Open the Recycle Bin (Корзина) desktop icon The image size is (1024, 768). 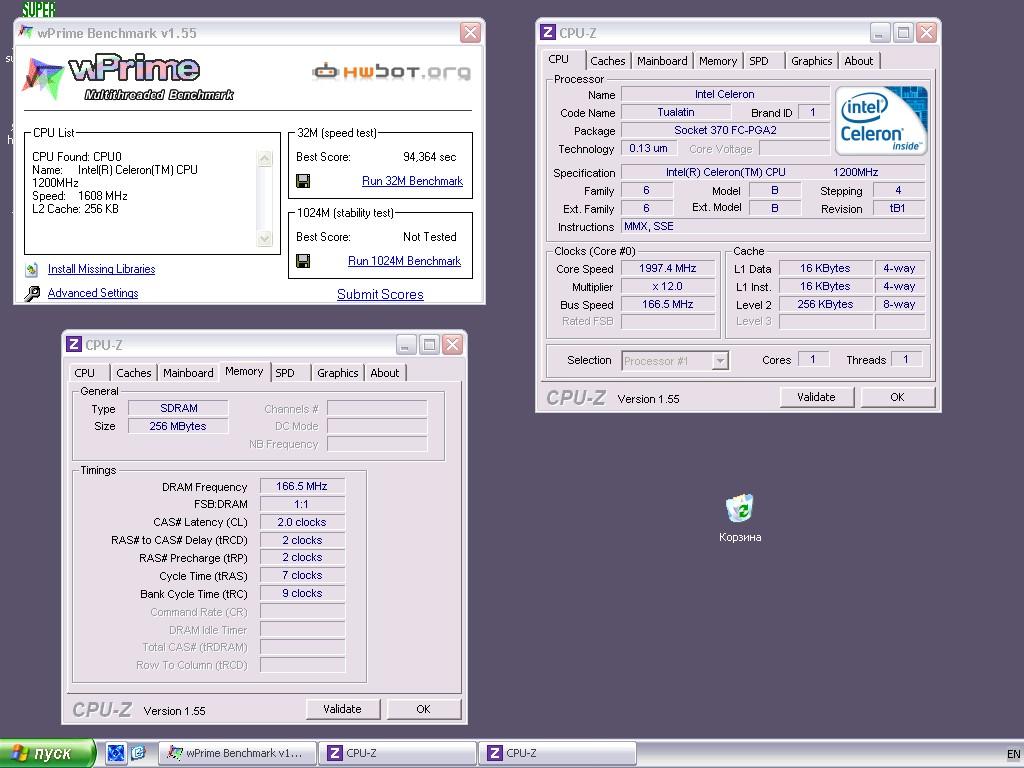pyautogui.click(x=739, y=508)
